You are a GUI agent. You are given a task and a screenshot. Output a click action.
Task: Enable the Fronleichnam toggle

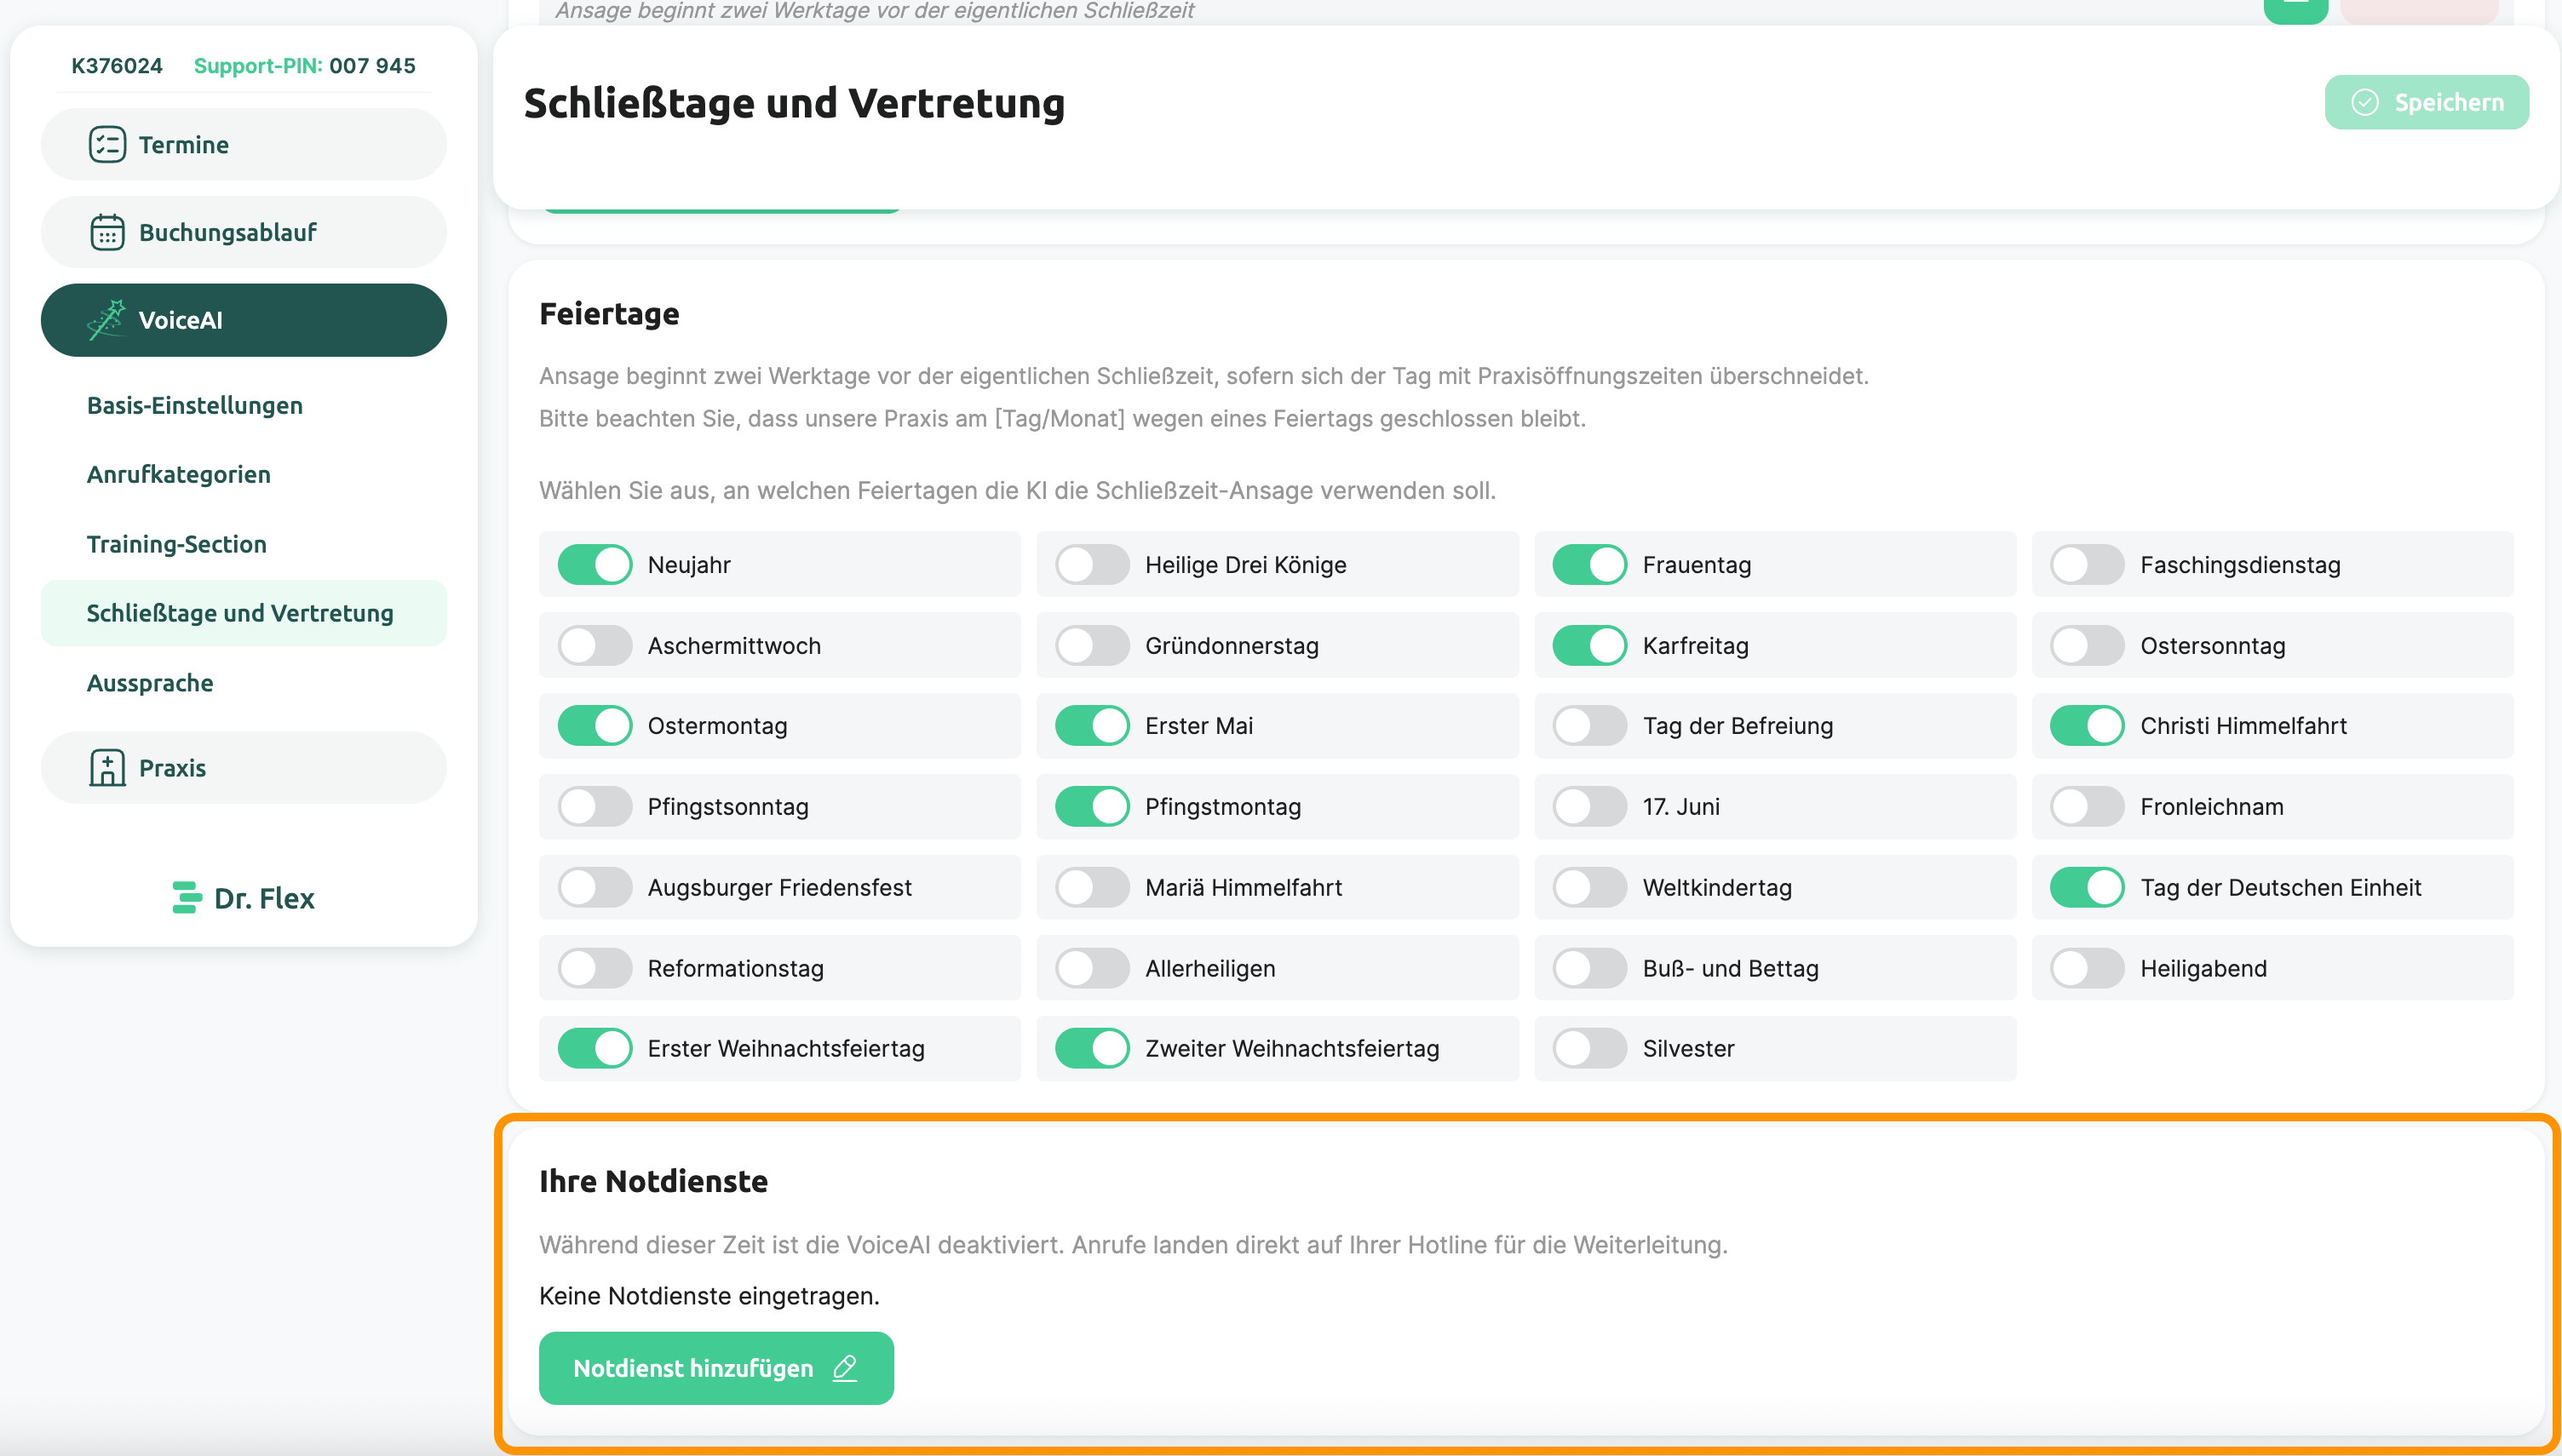(2087, 806)
